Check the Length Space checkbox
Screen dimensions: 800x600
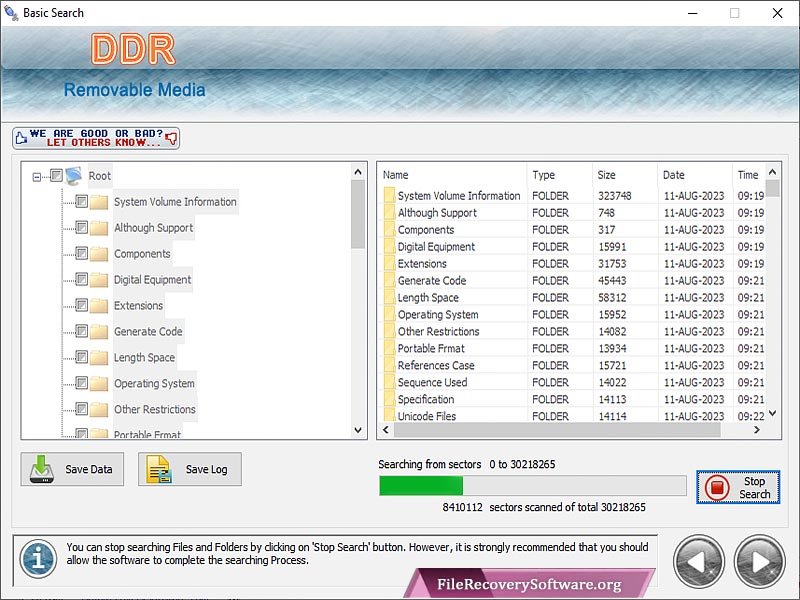point(82,357)
